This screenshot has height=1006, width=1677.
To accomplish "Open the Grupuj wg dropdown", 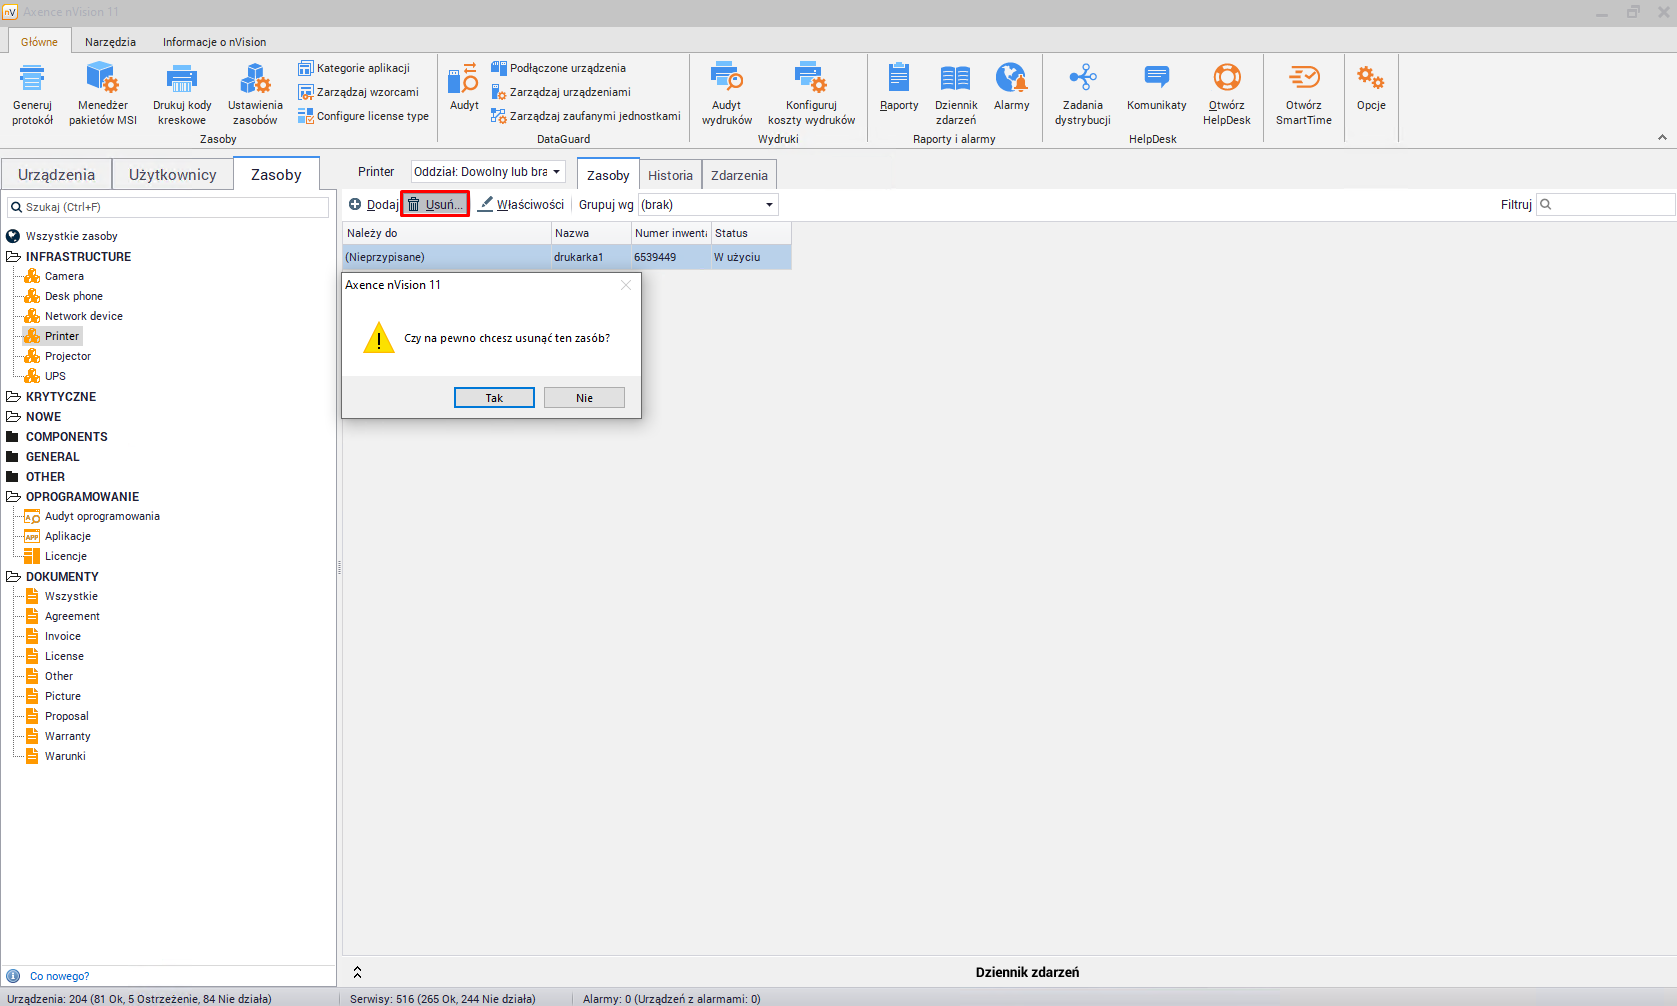I will (x=708, y=205).
